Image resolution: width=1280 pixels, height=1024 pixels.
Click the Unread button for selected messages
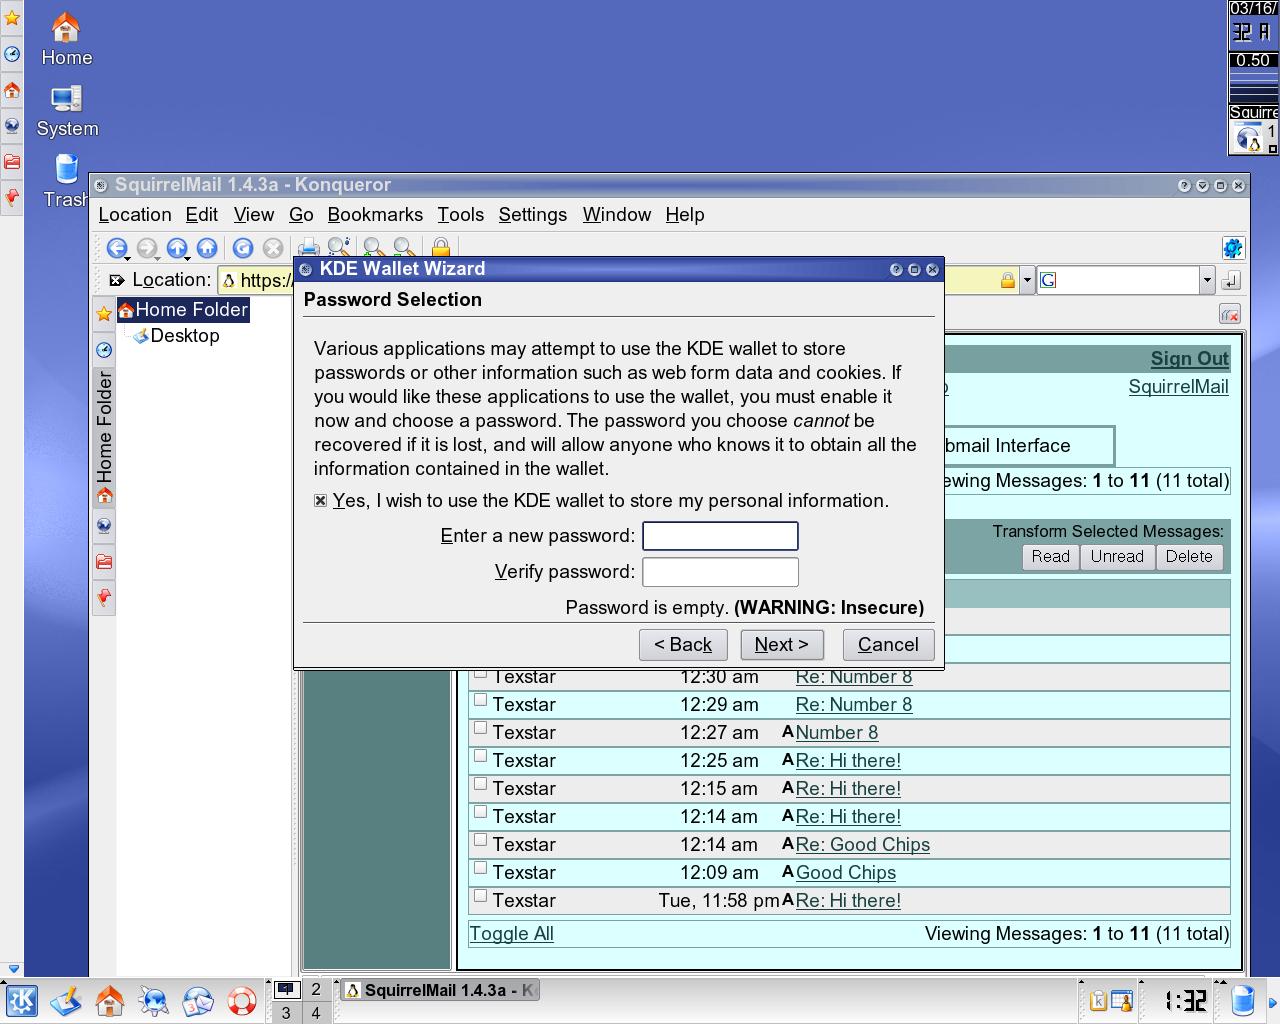coord(1117,557)
